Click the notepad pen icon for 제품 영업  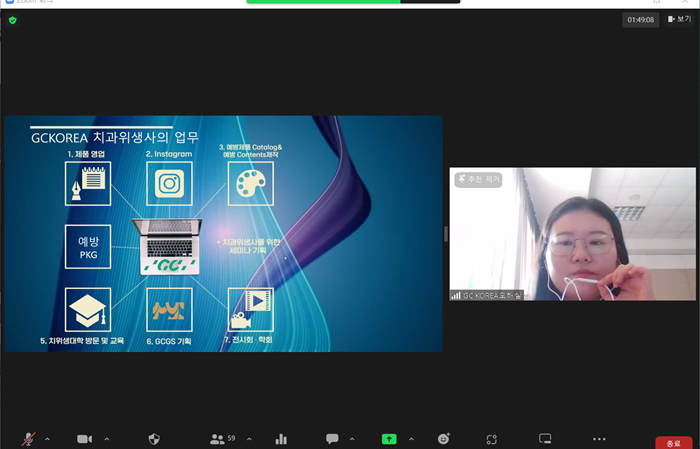tap(88, 183)
